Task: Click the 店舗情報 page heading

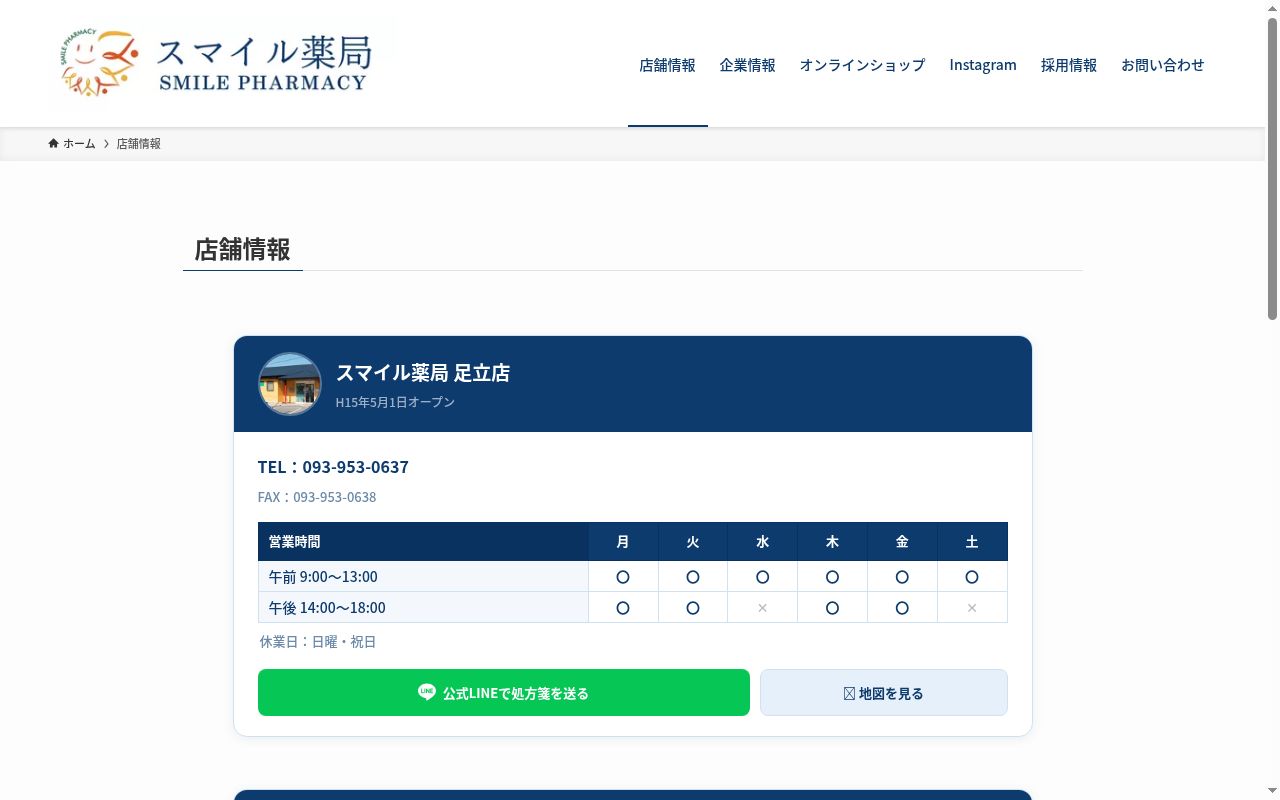Action: 242,250
